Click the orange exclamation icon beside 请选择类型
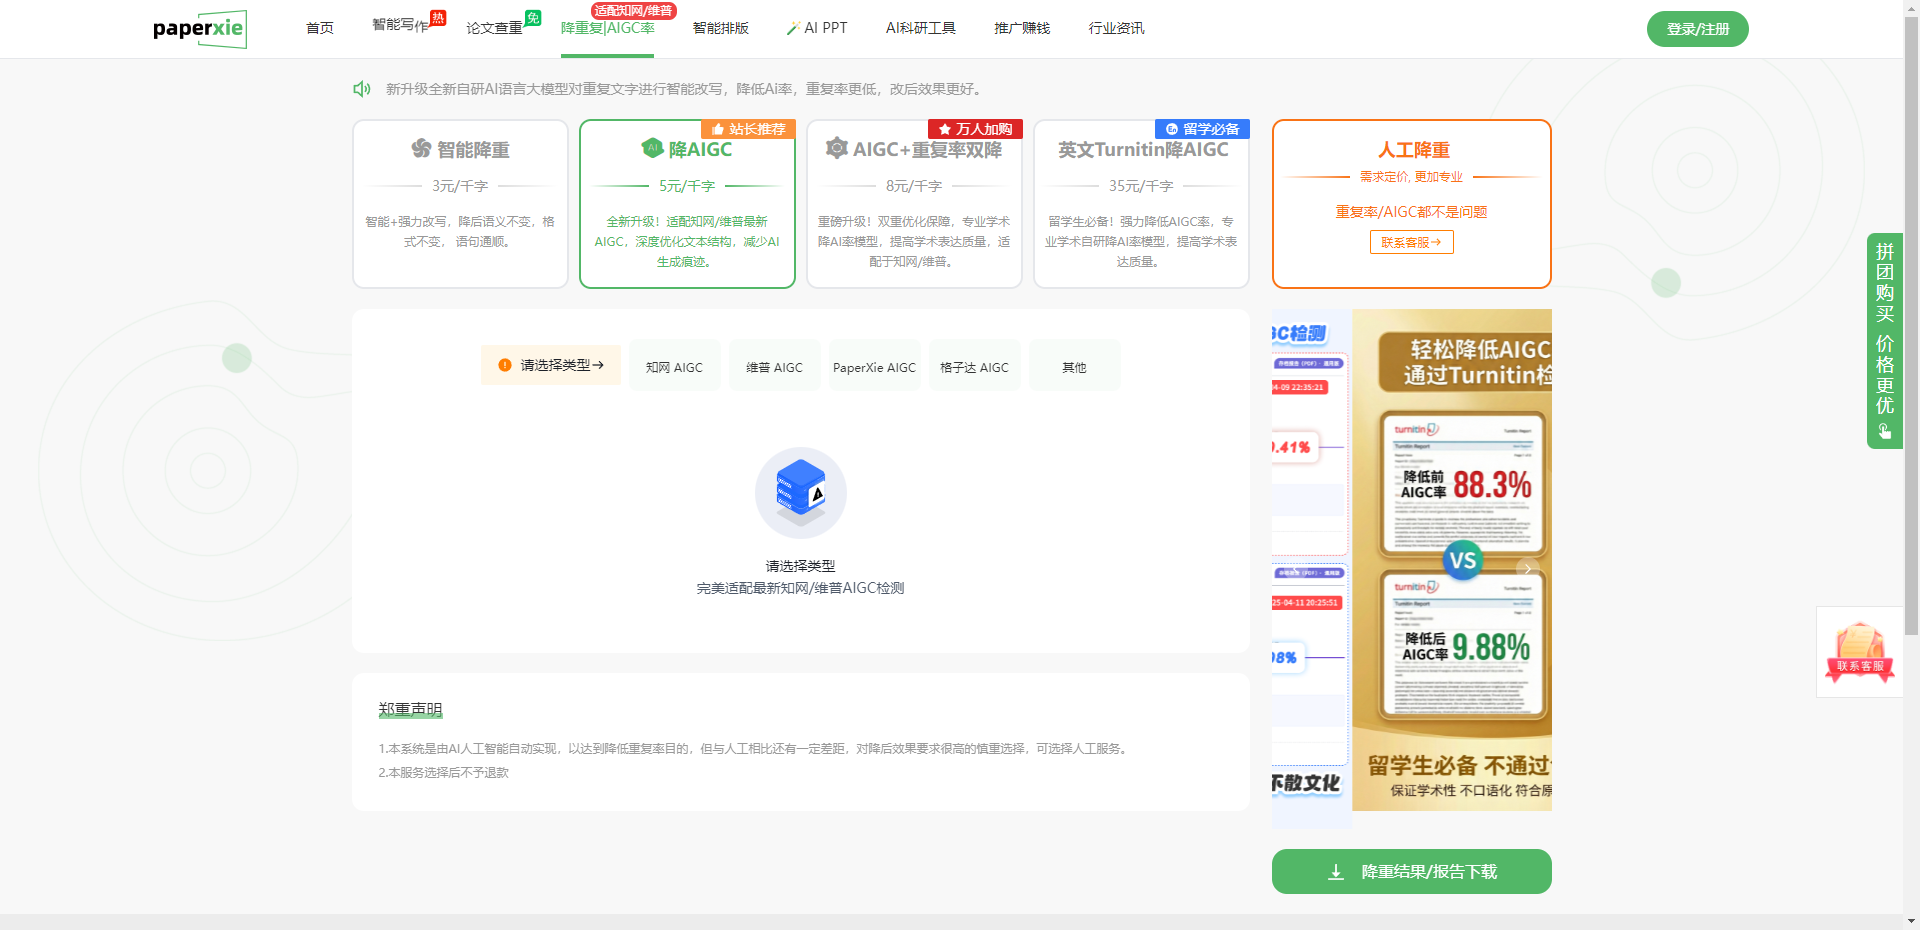Screen dimensions: 1920x930 505,365
